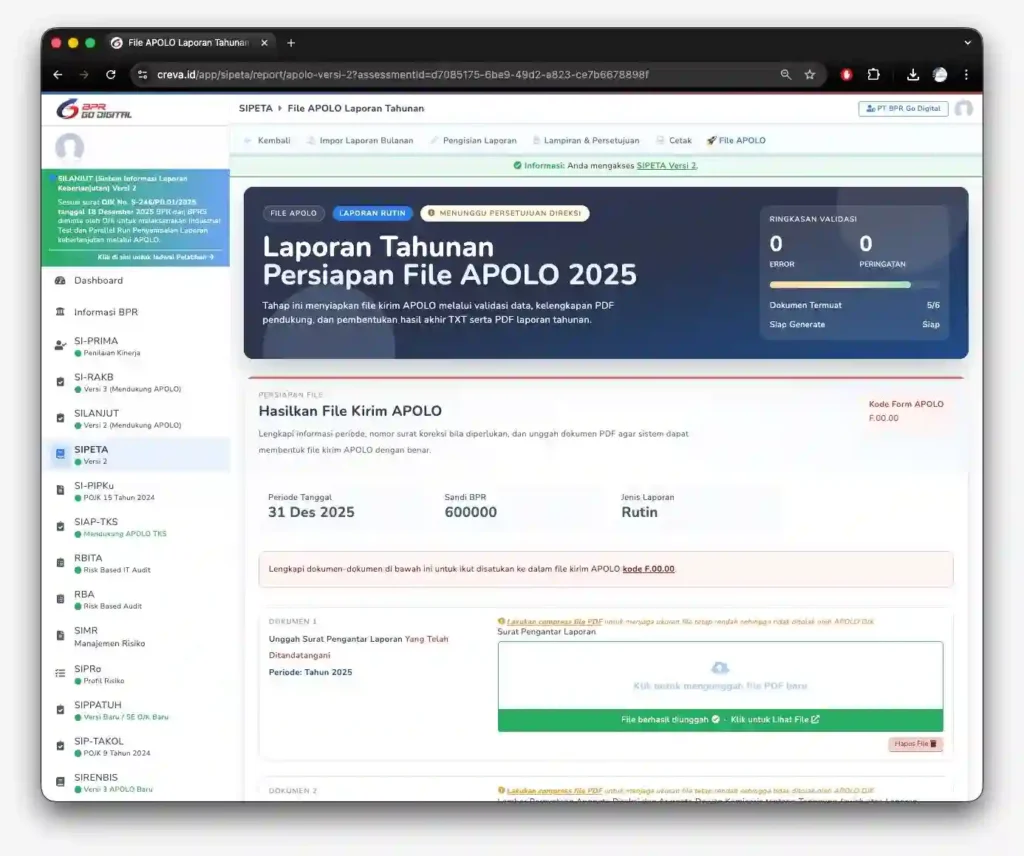This screenshot has height=856, width=1024.
Task: Expand the tab search chevron at top right
Action: (967, 43)
